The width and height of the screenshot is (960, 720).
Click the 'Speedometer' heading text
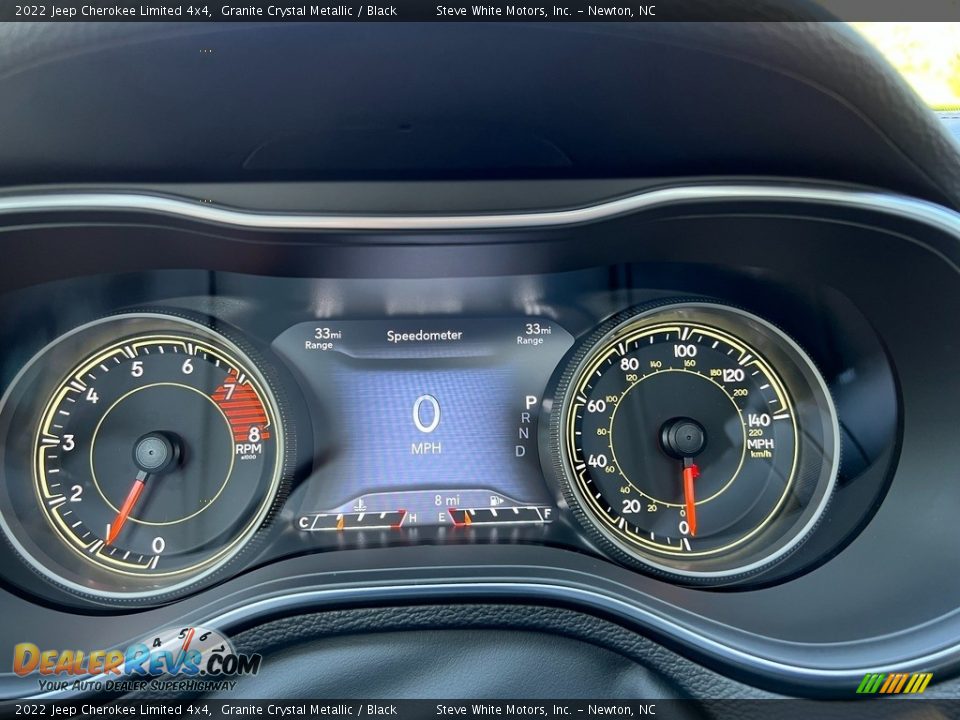[424, 336]
